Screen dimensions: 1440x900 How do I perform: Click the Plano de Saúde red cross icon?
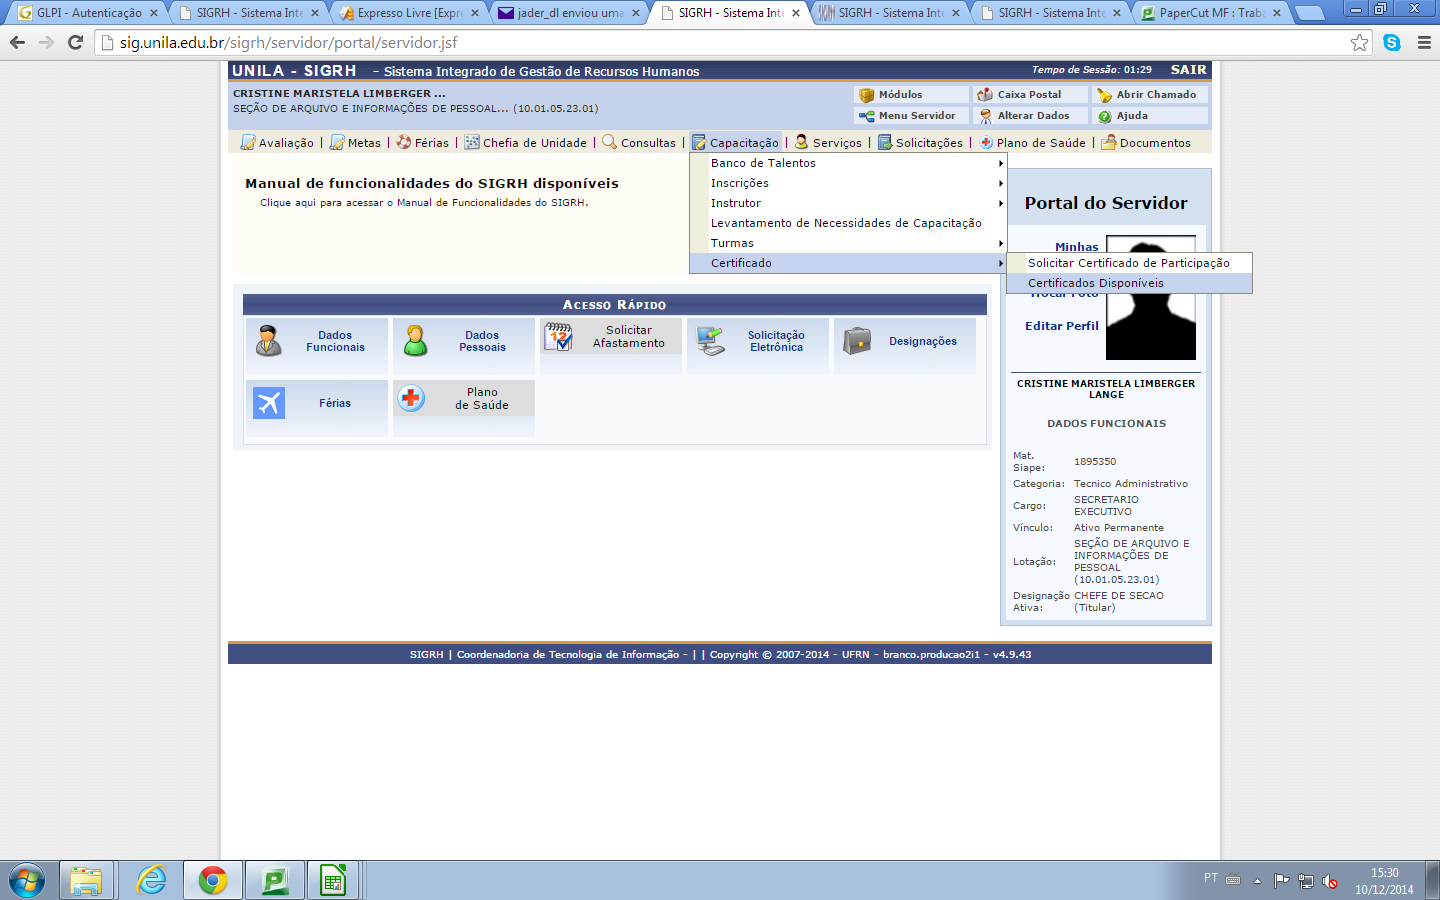(x=411, y=398)
